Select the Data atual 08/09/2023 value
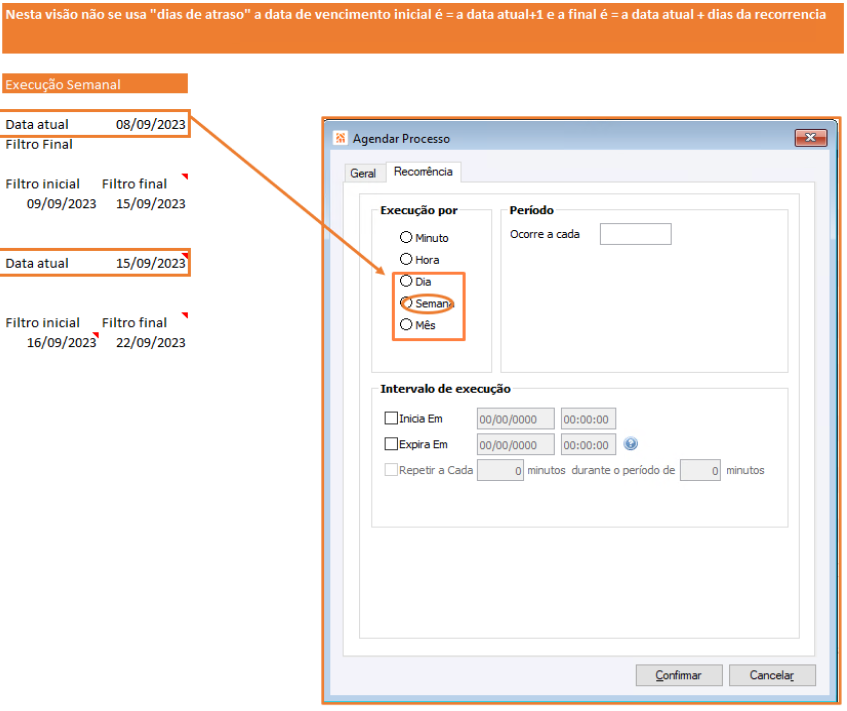The image size is (847, 711). pos(150,125)
